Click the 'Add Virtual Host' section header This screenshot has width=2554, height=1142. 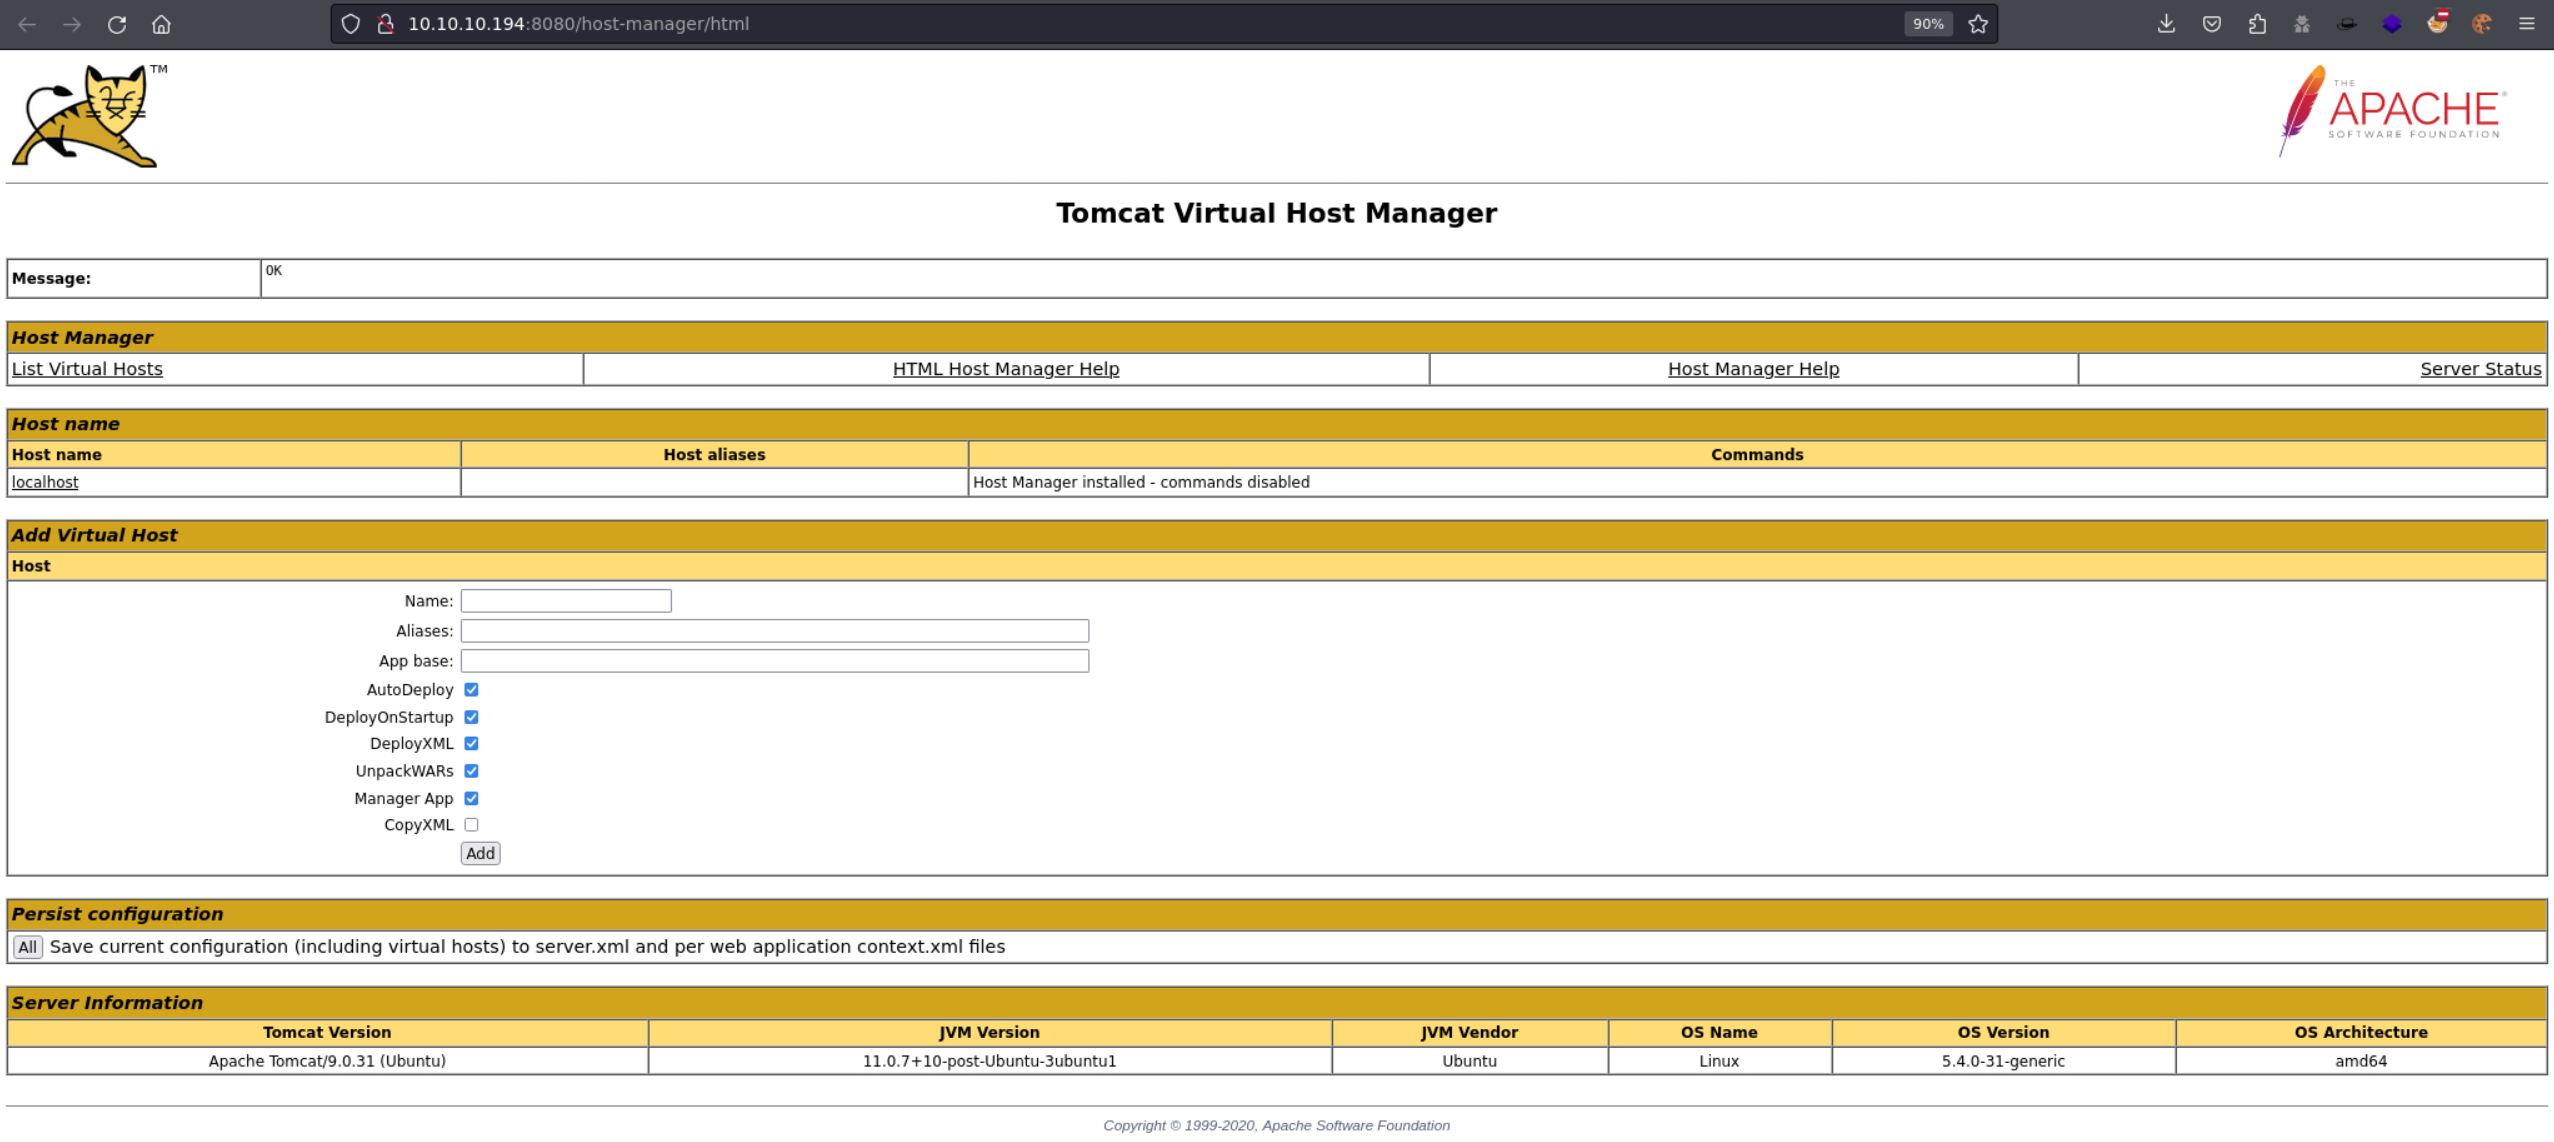(1277, 535)
